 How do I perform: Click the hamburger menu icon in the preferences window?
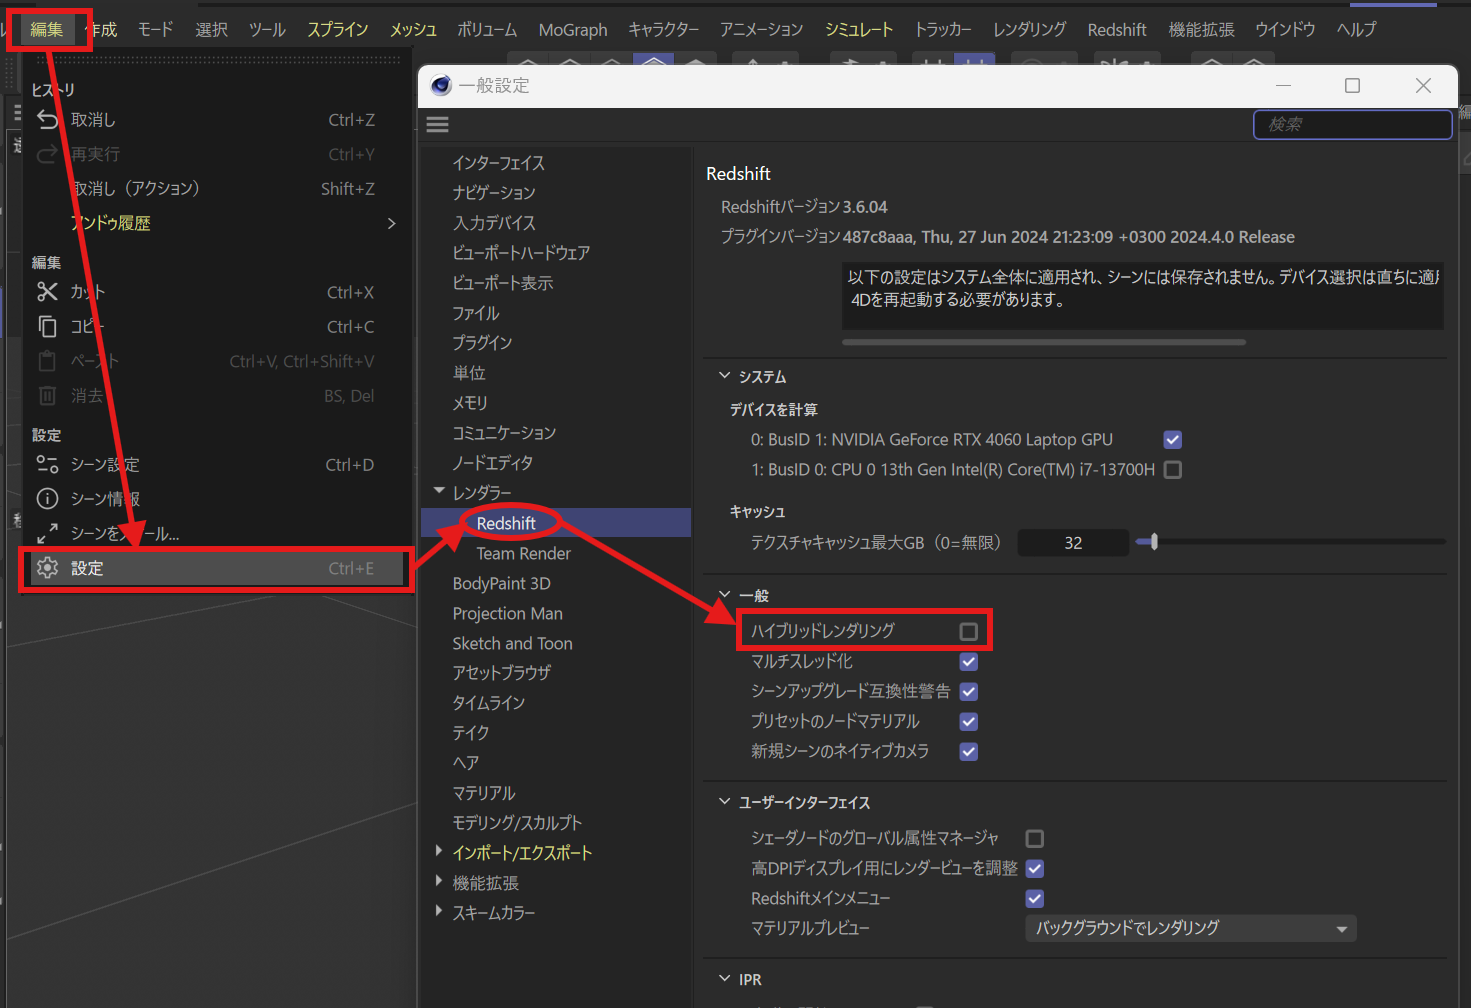pos(437,125)
